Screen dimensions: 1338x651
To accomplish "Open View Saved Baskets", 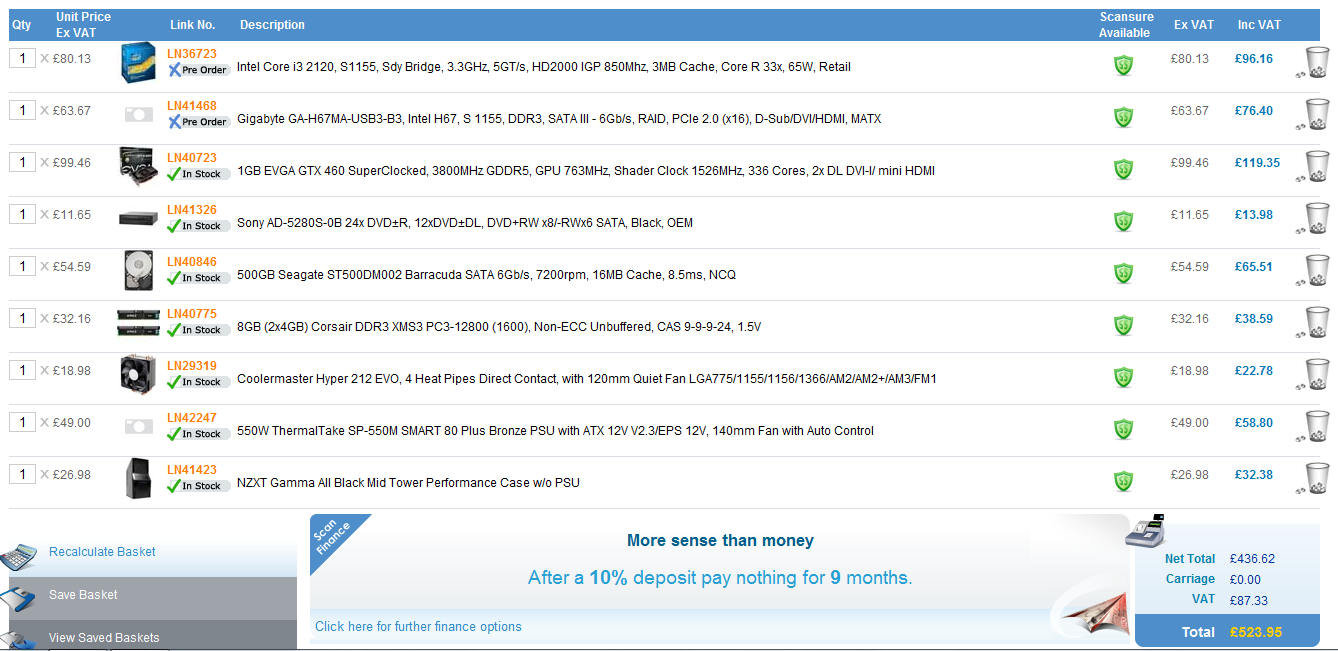I will pos(104,638).
